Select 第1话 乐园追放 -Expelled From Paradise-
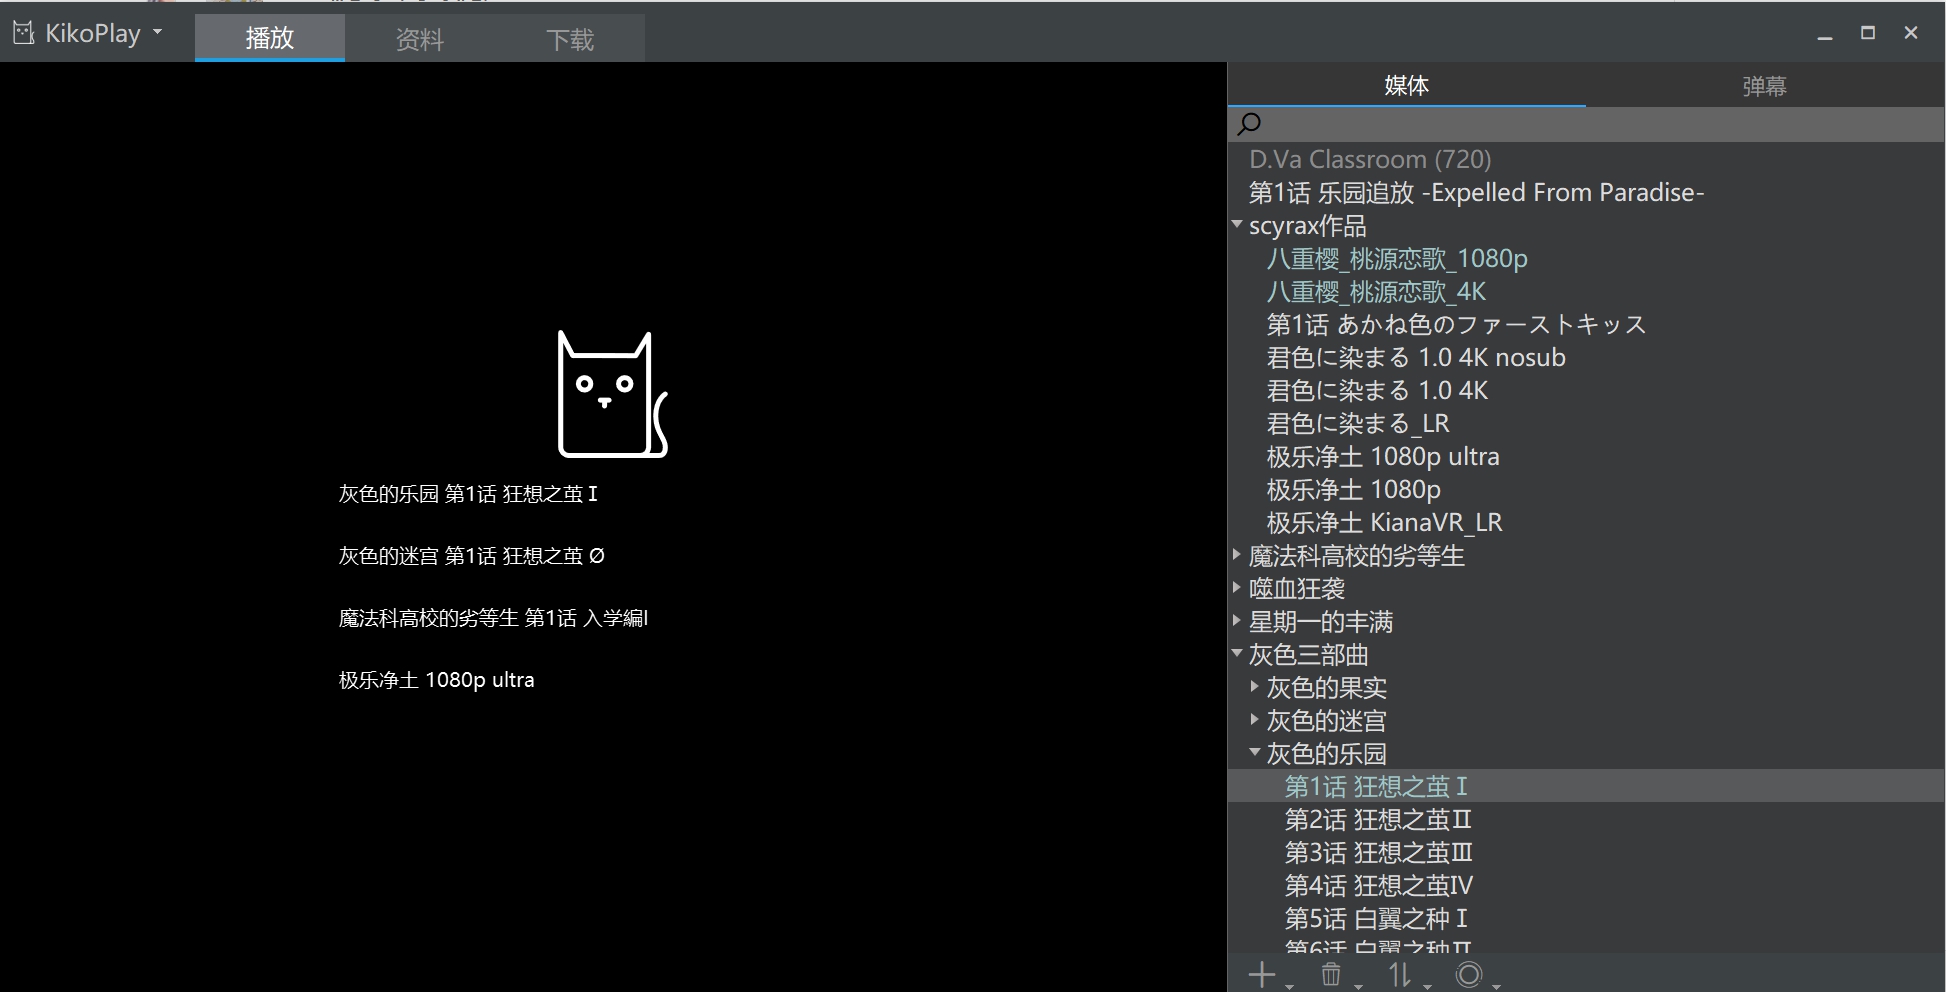This screenshot has height=992, width=1946. click(1476, 192)
